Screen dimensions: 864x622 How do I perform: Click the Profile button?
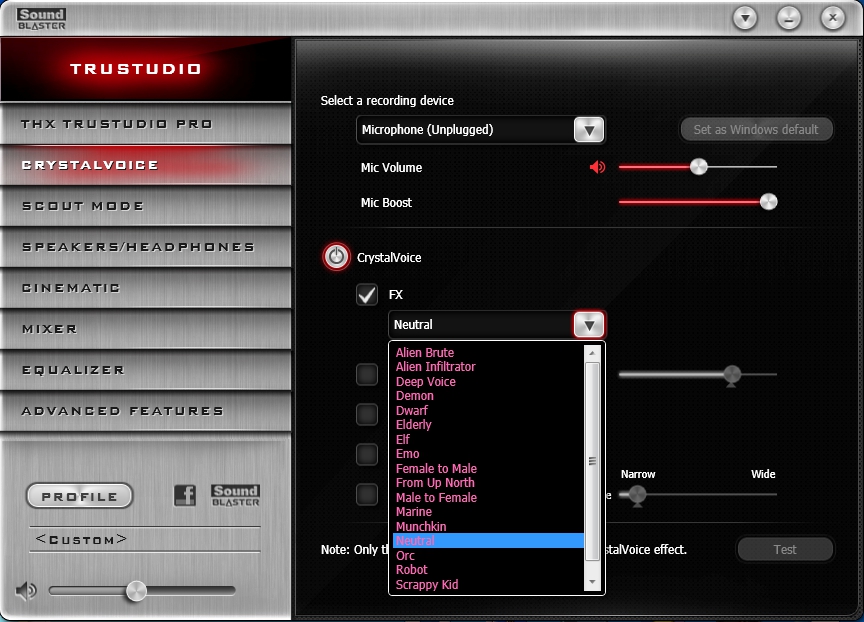tap(79, 496)
